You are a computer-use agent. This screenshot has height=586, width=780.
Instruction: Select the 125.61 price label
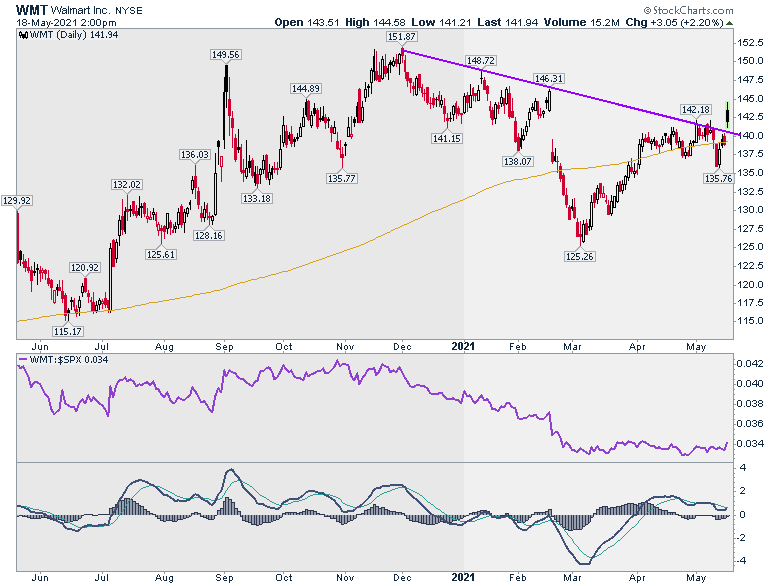161,254
